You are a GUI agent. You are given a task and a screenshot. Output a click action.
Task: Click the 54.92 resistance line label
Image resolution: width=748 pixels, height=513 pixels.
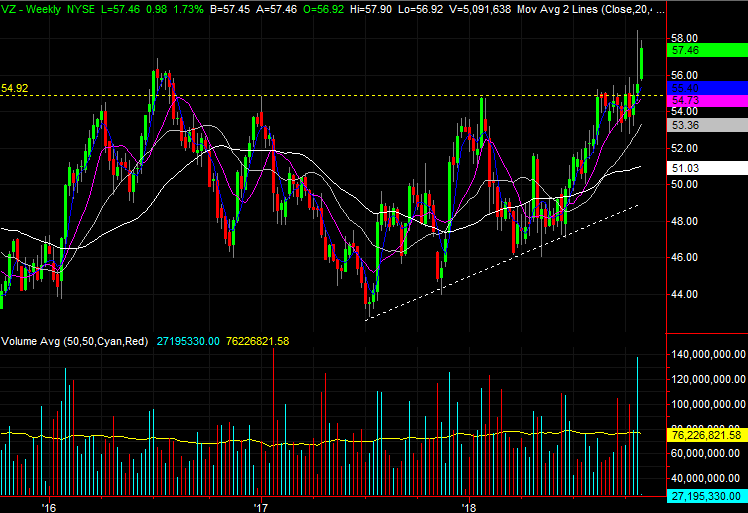click(x=14, y=88)
